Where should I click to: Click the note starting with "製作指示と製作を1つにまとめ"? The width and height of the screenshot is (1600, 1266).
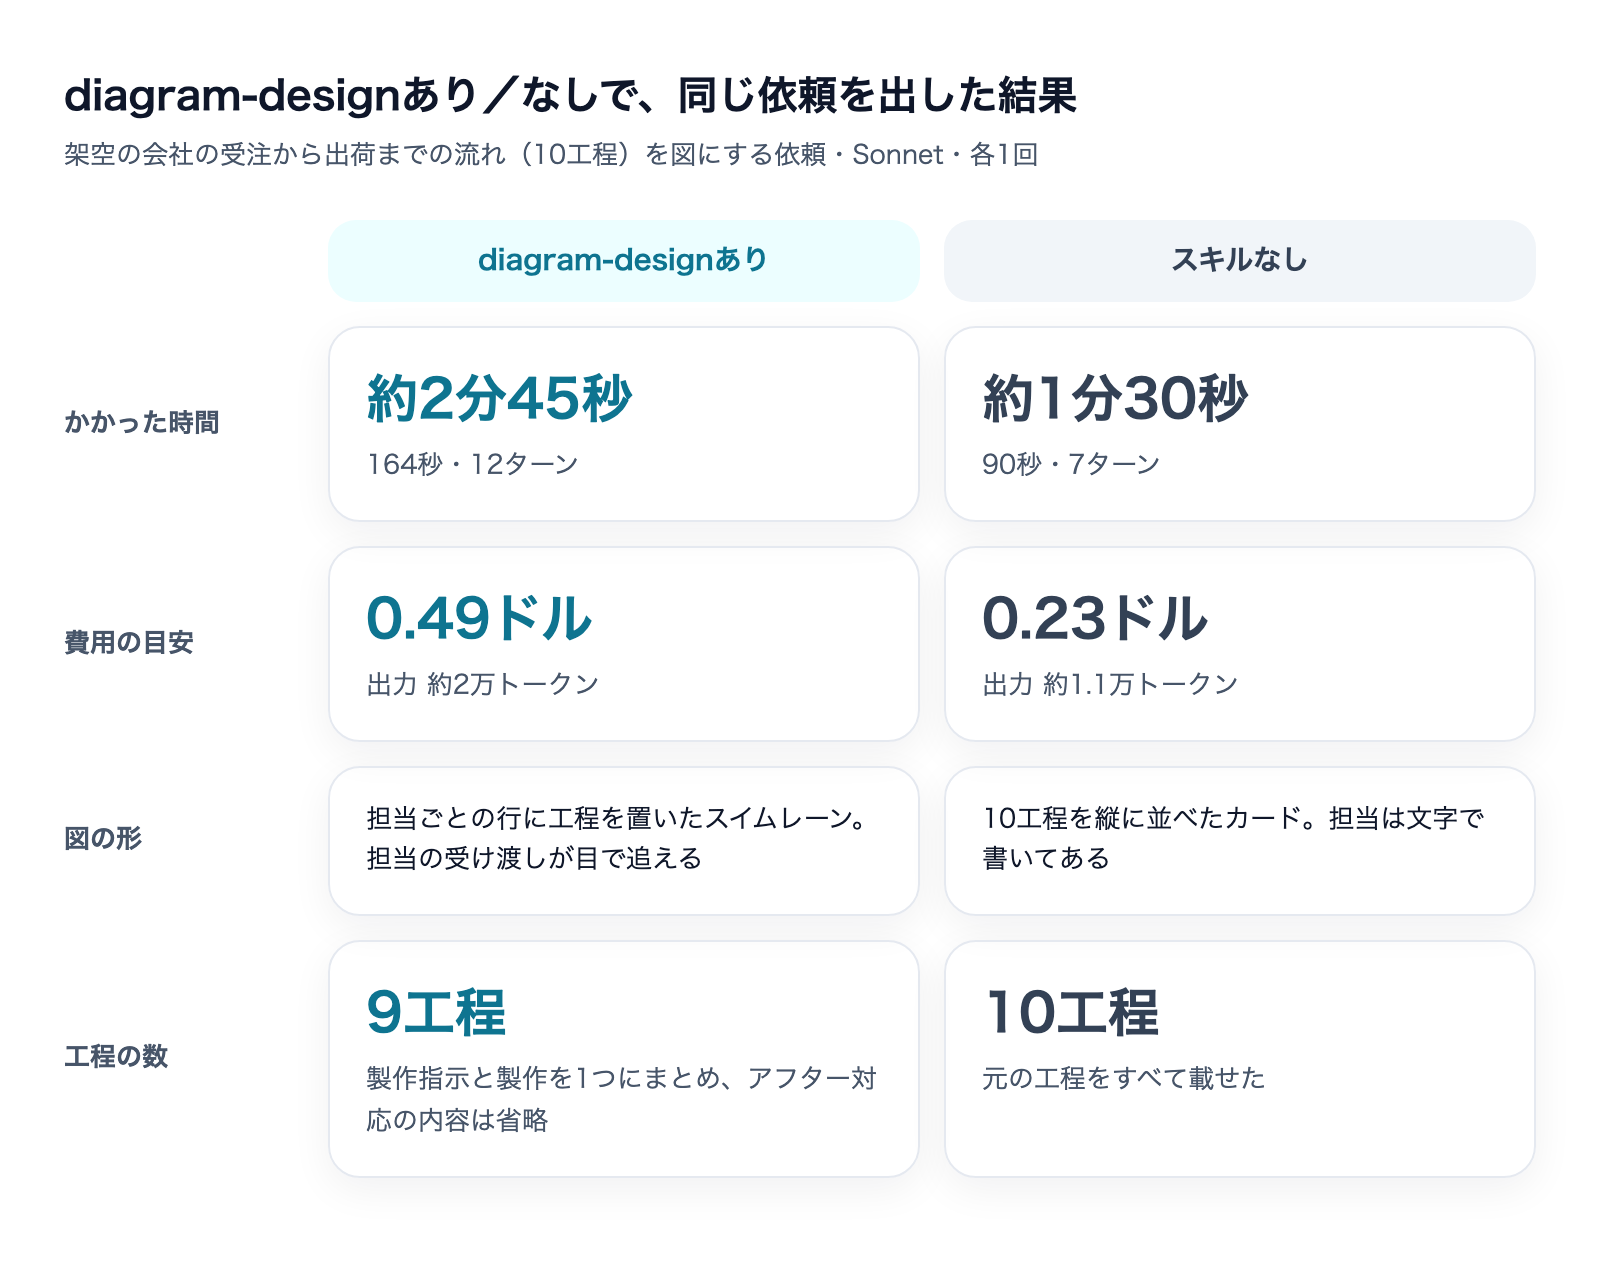[621, 1099]
